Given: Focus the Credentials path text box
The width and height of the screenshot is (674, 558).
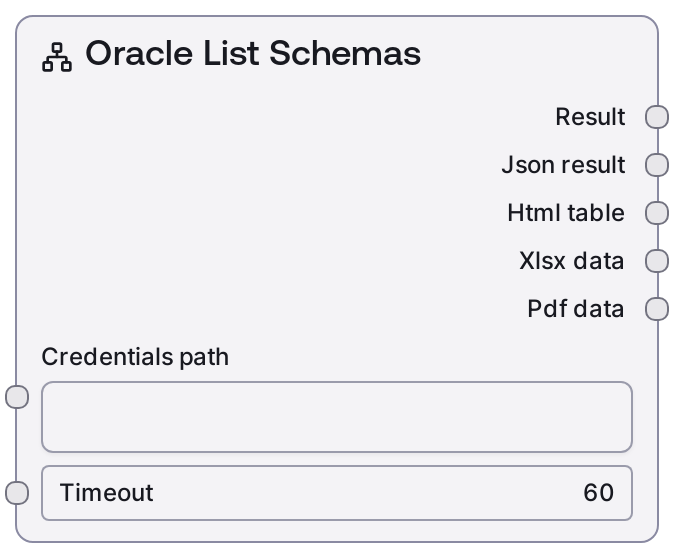Looking at the screenshot, I should click(336, 416).
